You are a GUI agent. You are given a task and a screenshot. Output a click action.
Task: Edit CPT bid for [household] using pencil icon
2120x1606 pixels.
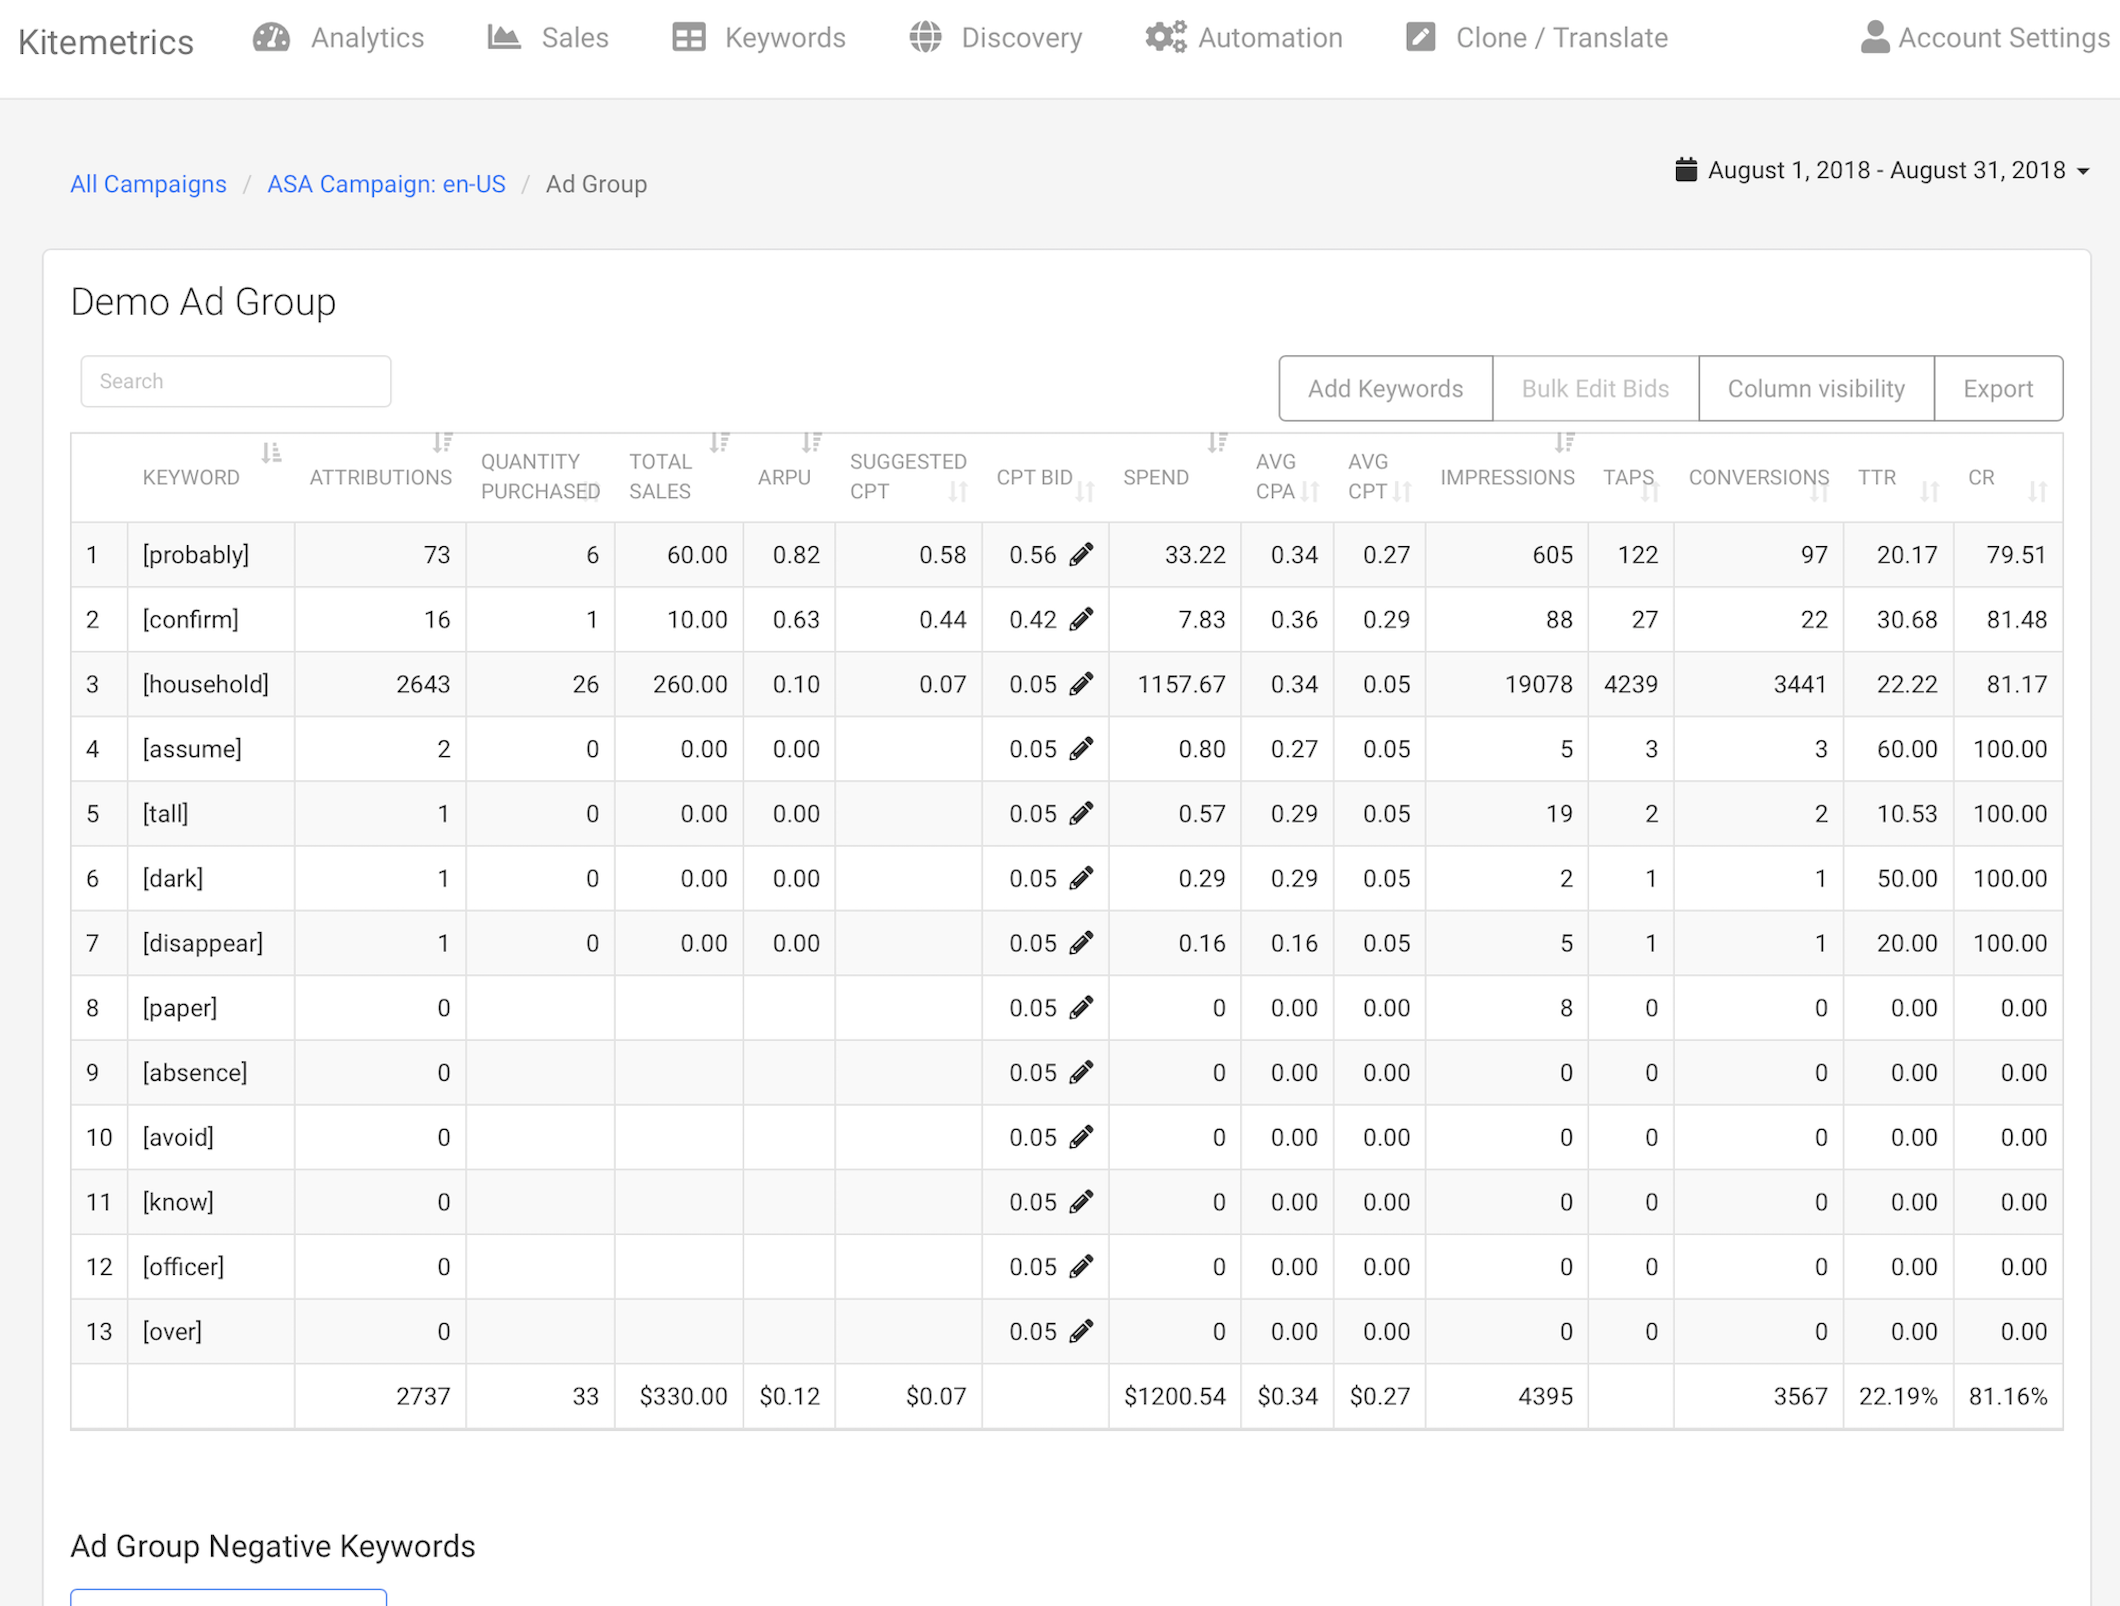[1083, 684]
